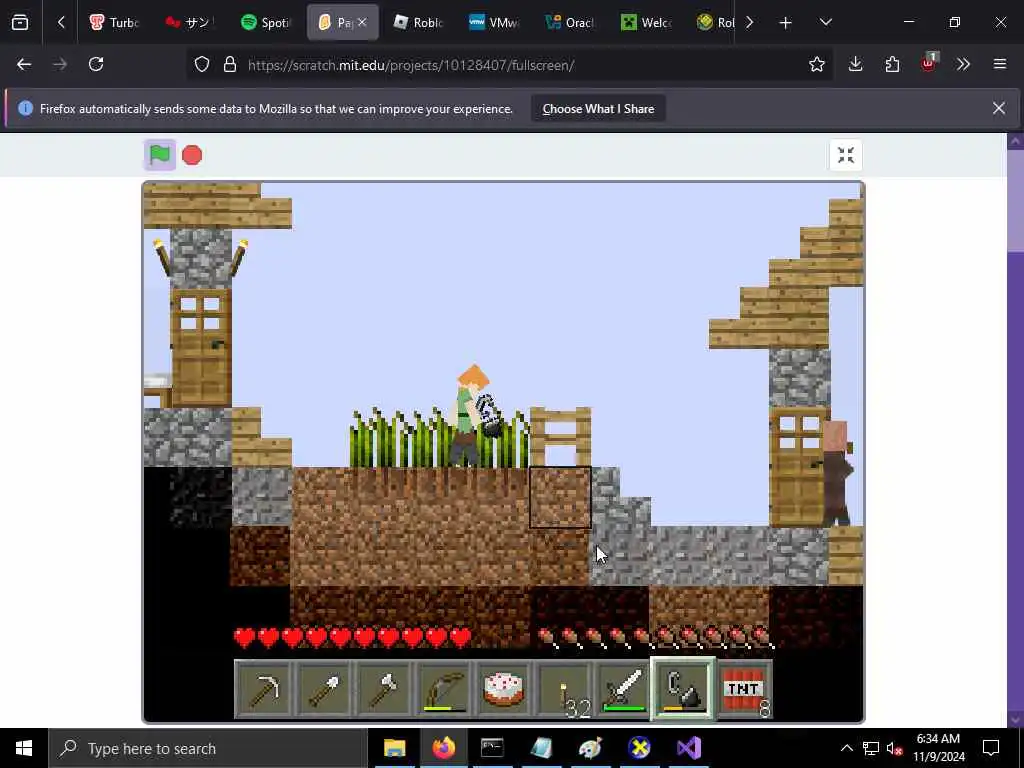The height and width of the screenshot is (768, 1024).
Task: Click the Type here to search box
Action: click(208, 748)
